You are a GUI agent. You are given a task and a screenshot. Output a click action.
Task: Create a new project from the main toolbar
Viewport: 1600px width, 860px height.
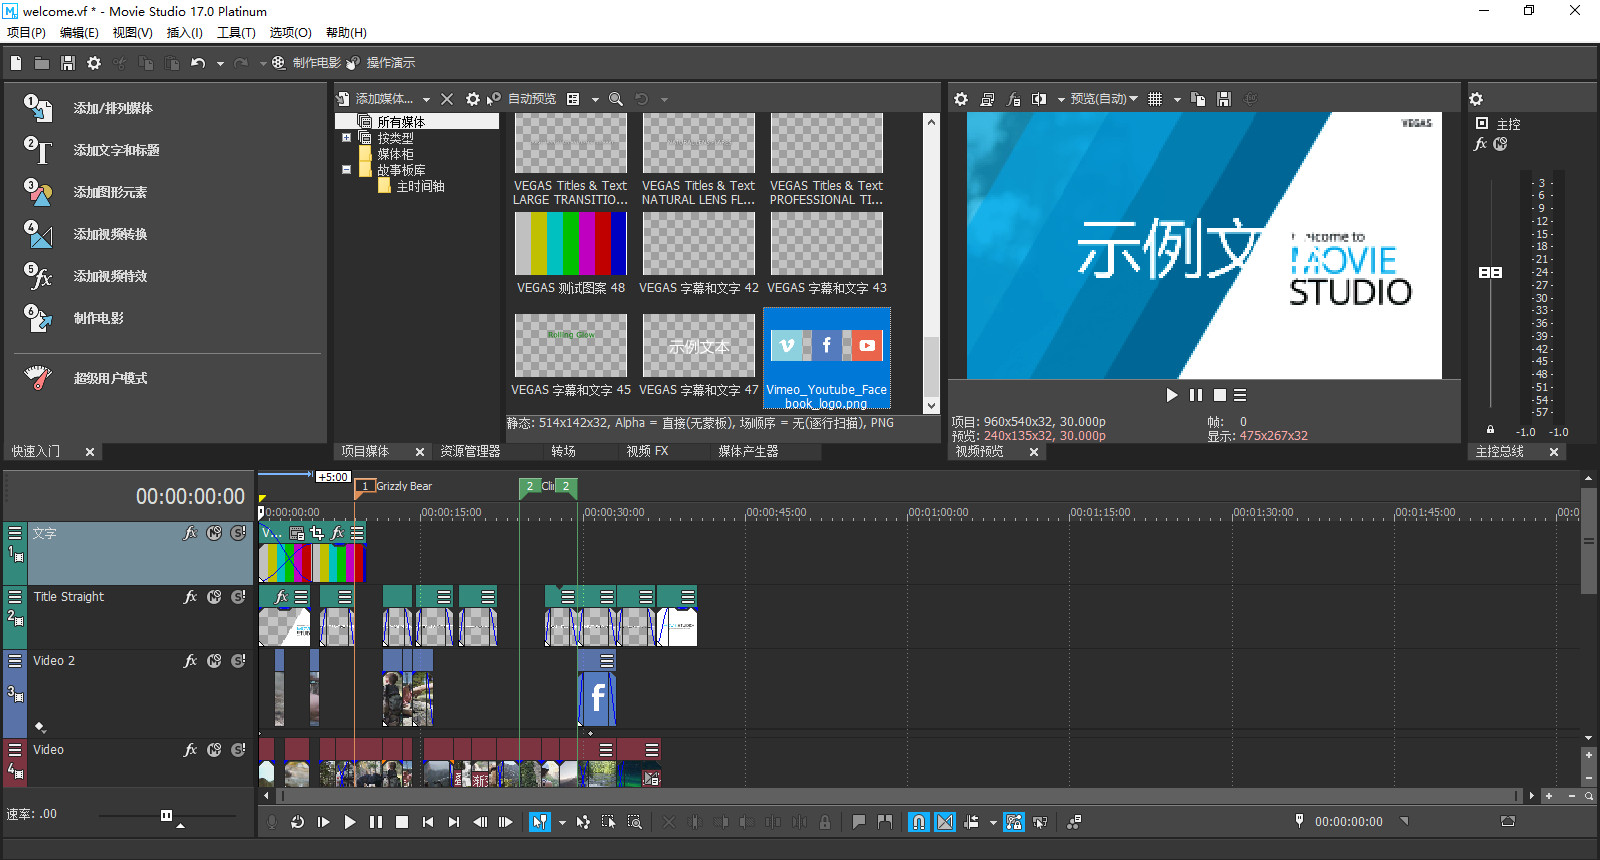pyautogui.click(x=16, y=63)
